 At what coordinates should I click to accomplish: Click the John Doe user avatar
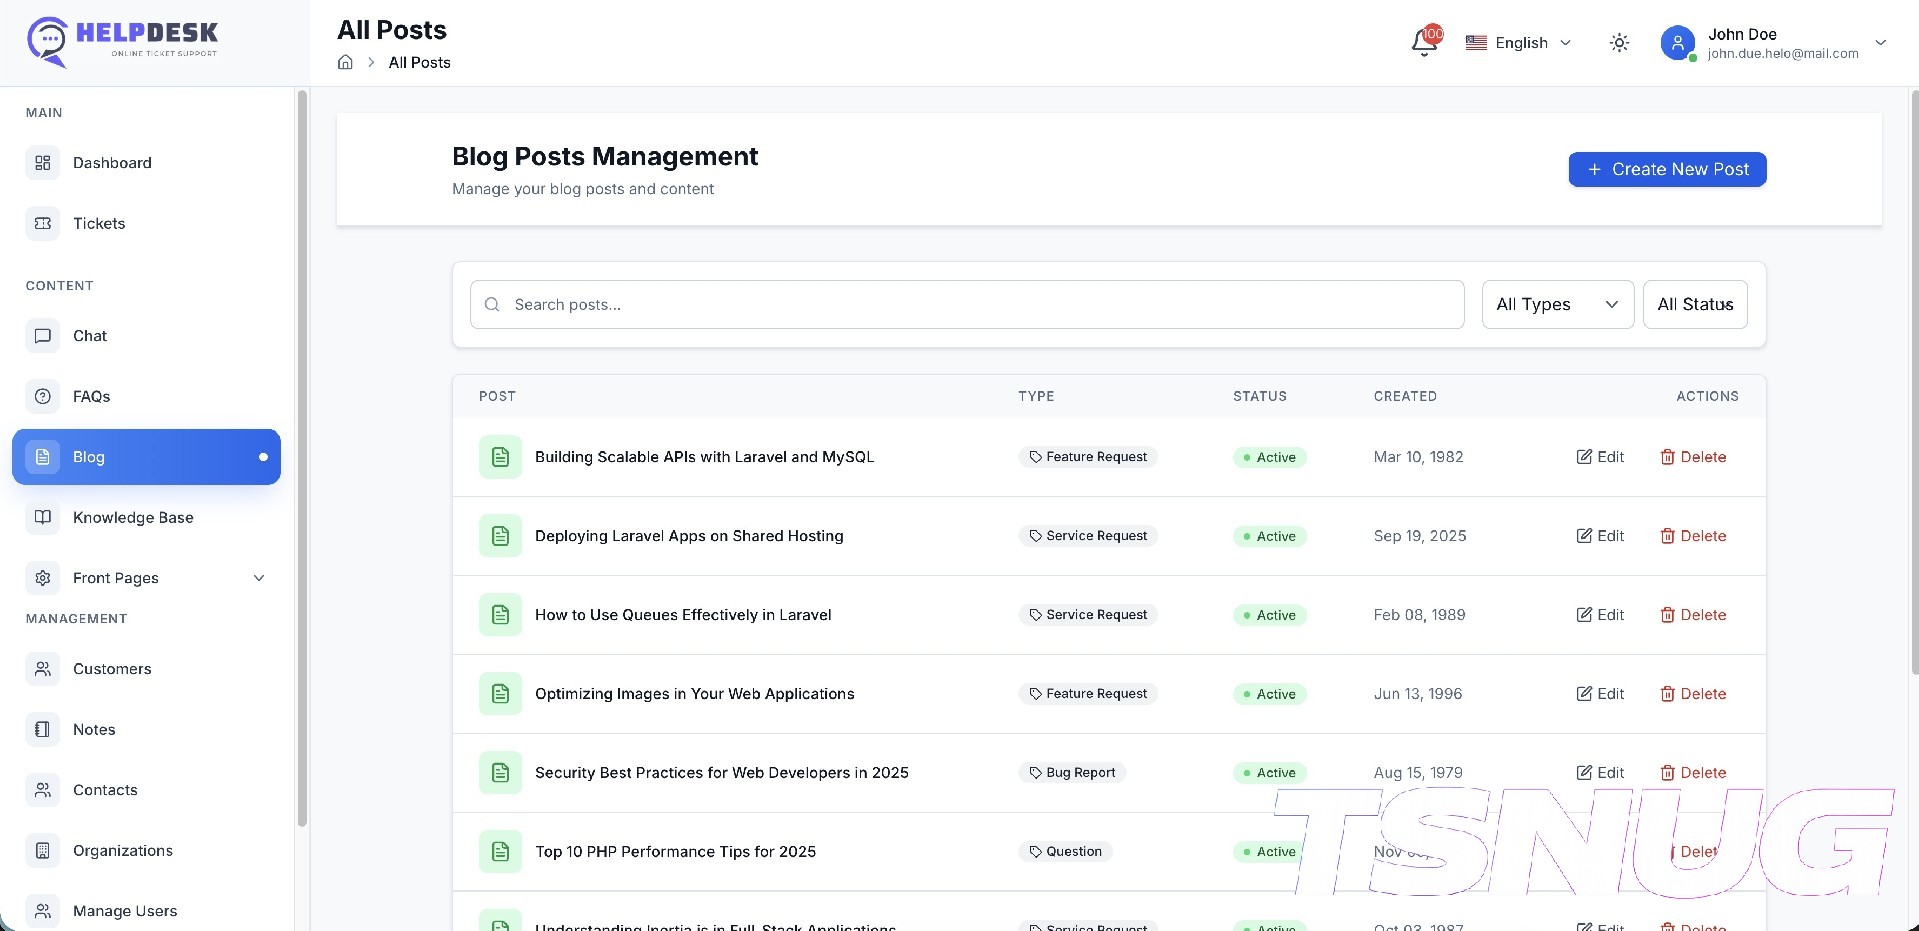click(x=1677, y=43)
